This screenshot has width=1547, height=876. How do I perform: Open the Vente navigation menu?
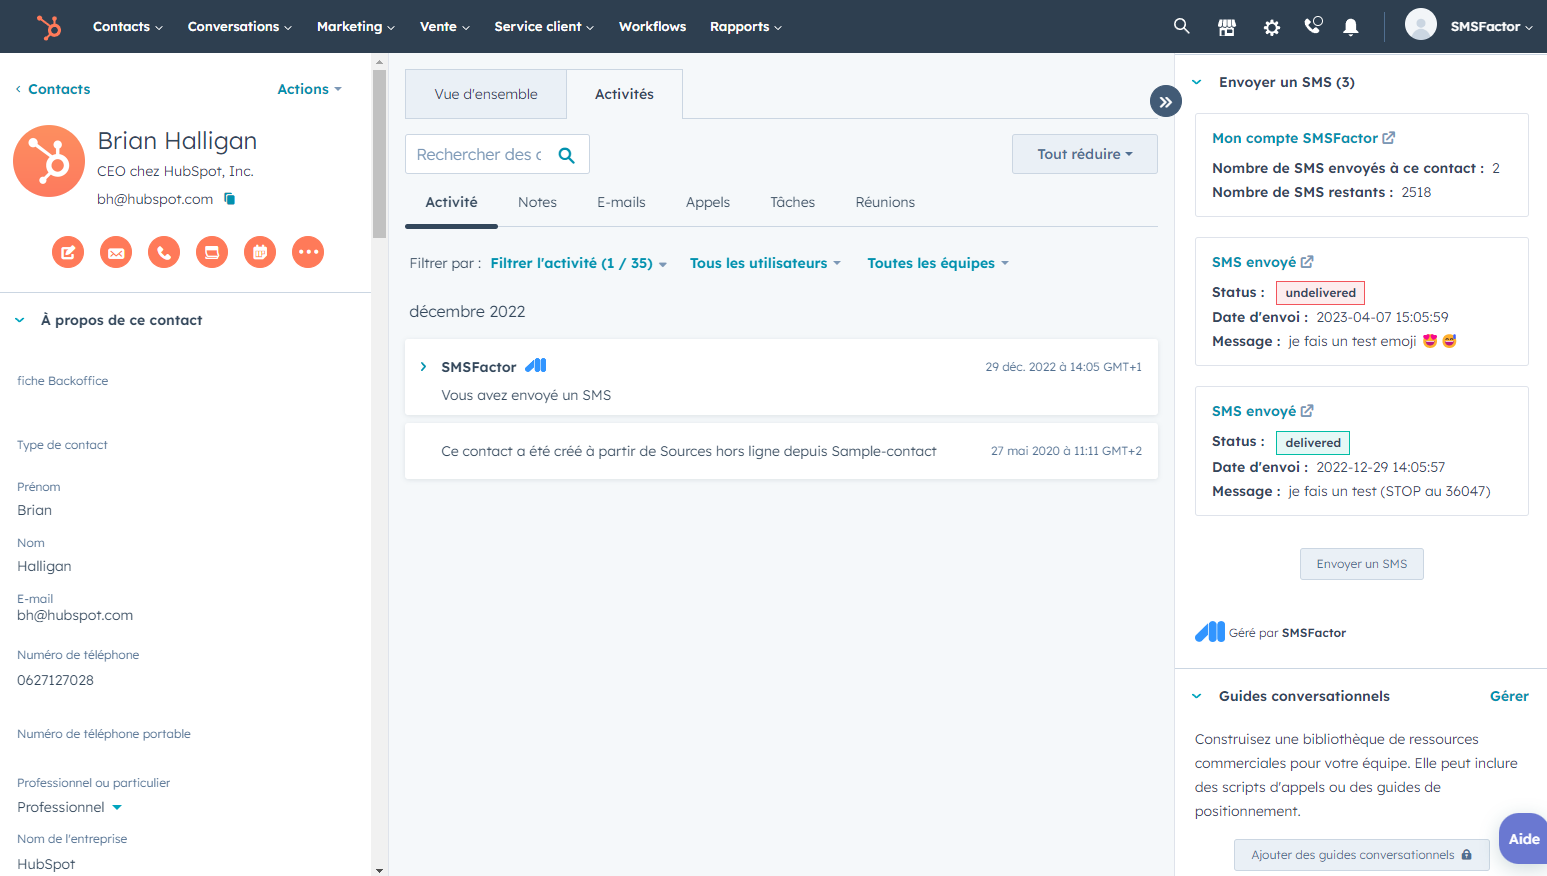click(445, 27)
